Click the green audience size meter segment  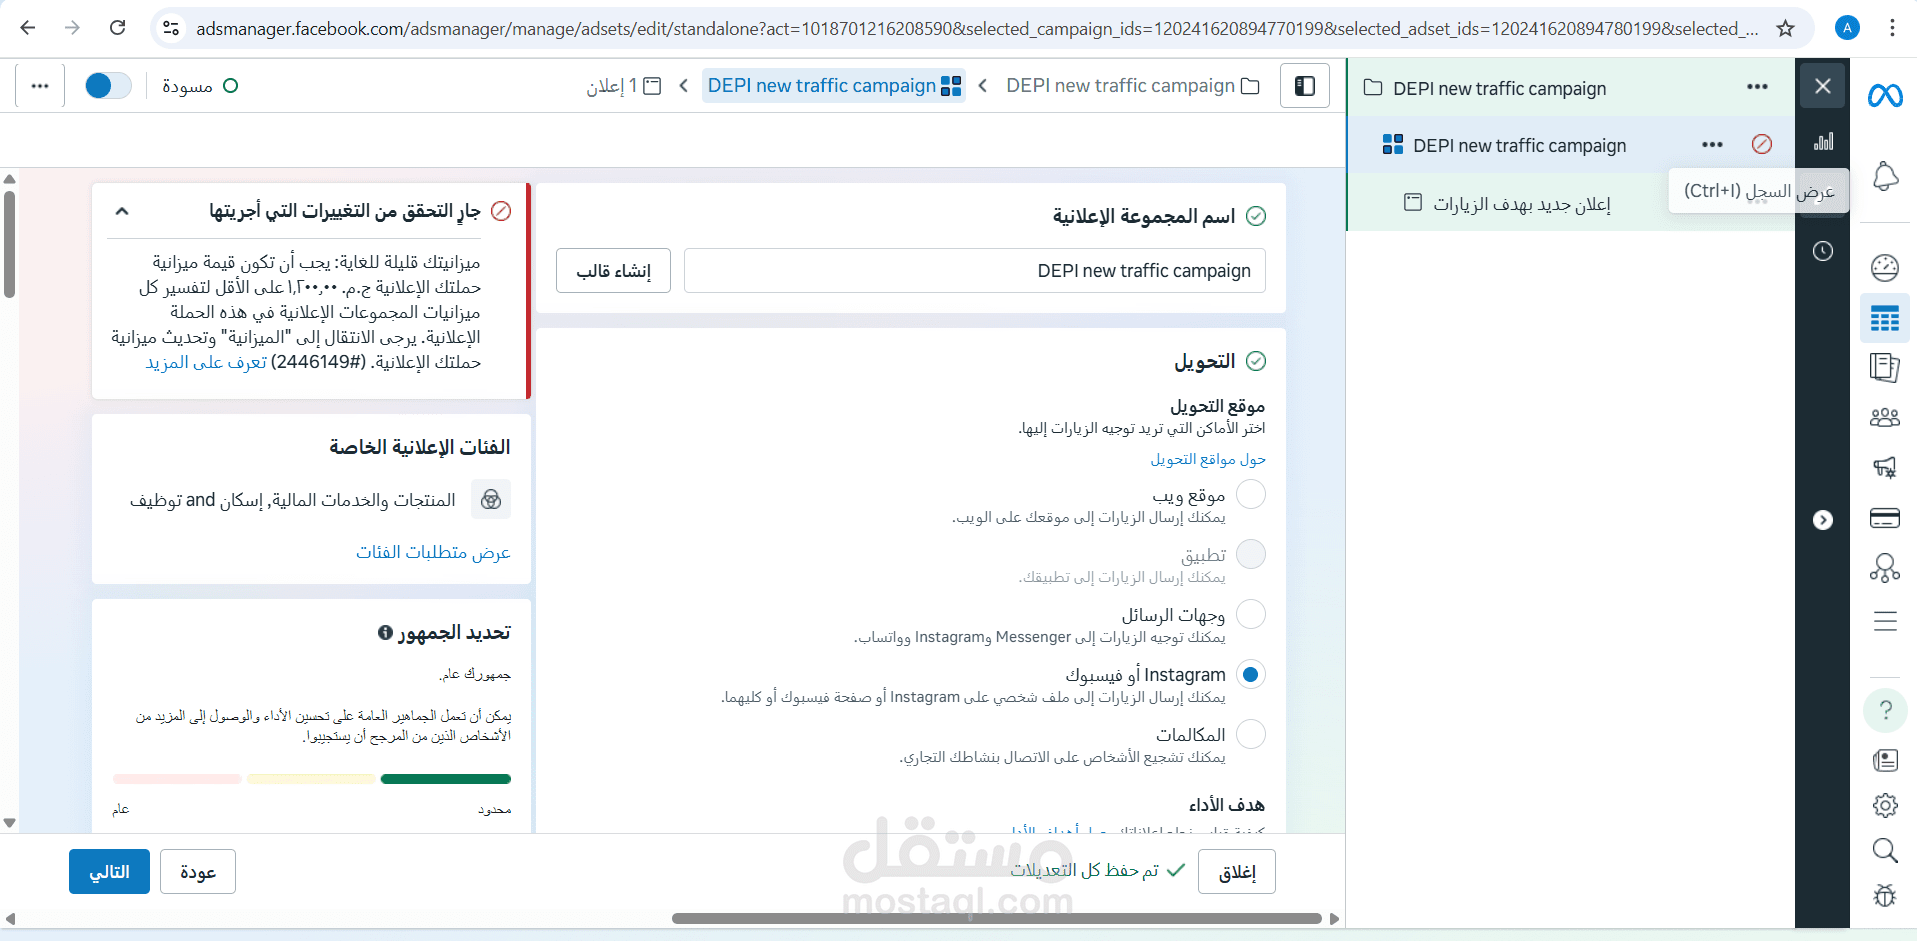coord(446,779)
